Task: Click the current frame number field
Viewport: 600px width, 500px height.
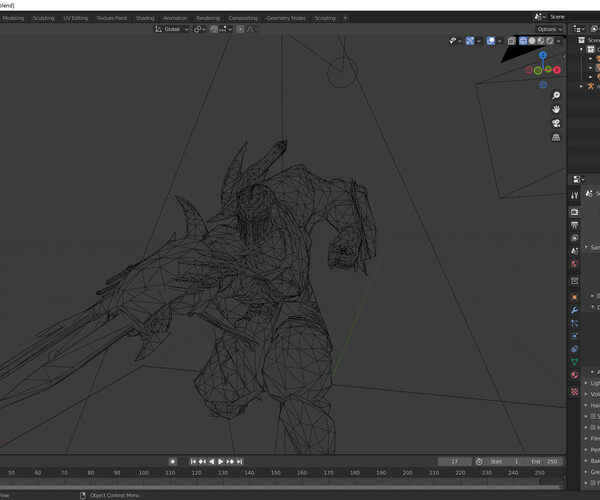Action: [455, 462]
